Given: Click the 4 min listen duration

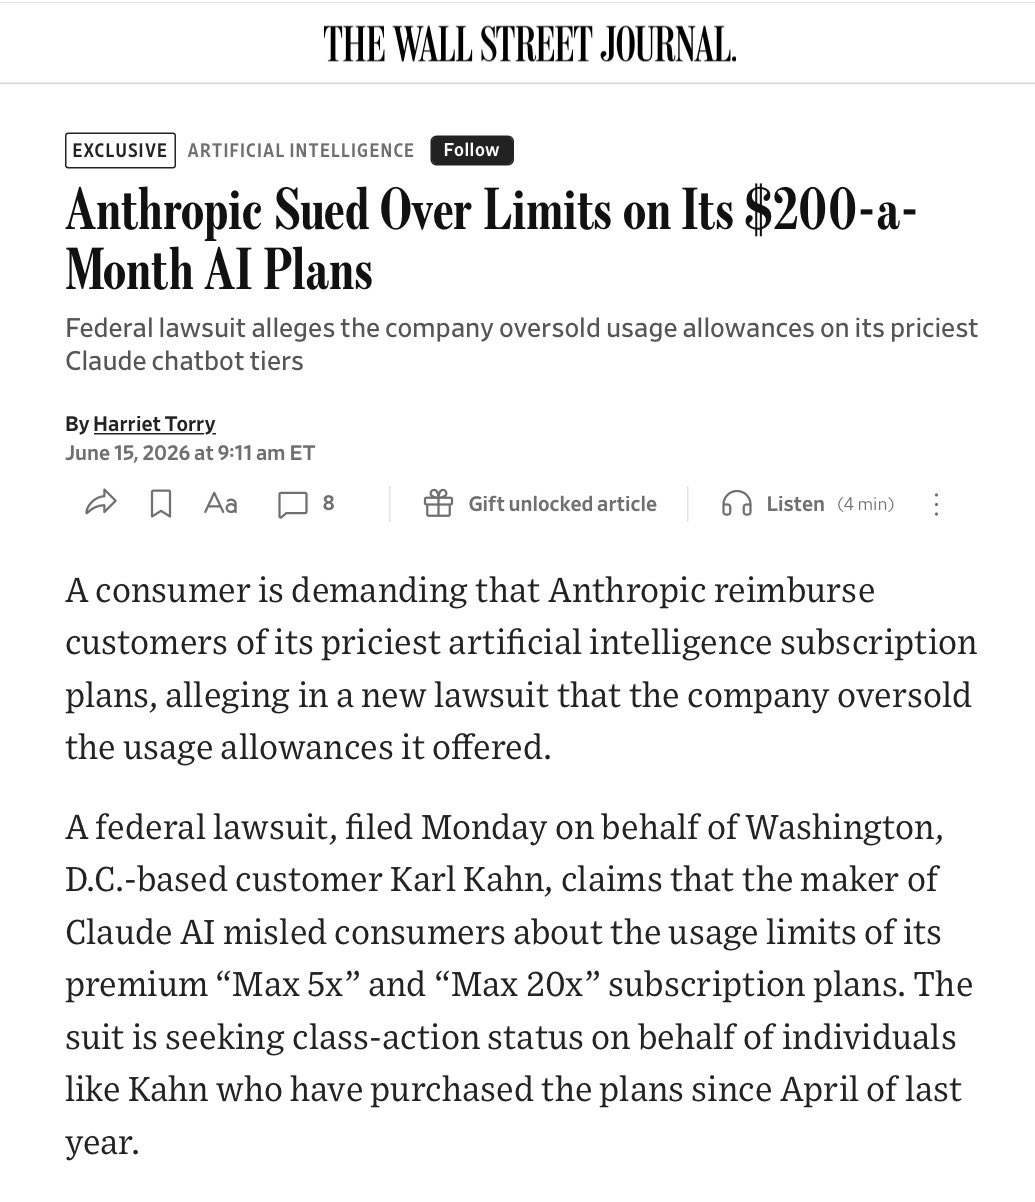Looking at the screenshot, I should coord(866,504).
